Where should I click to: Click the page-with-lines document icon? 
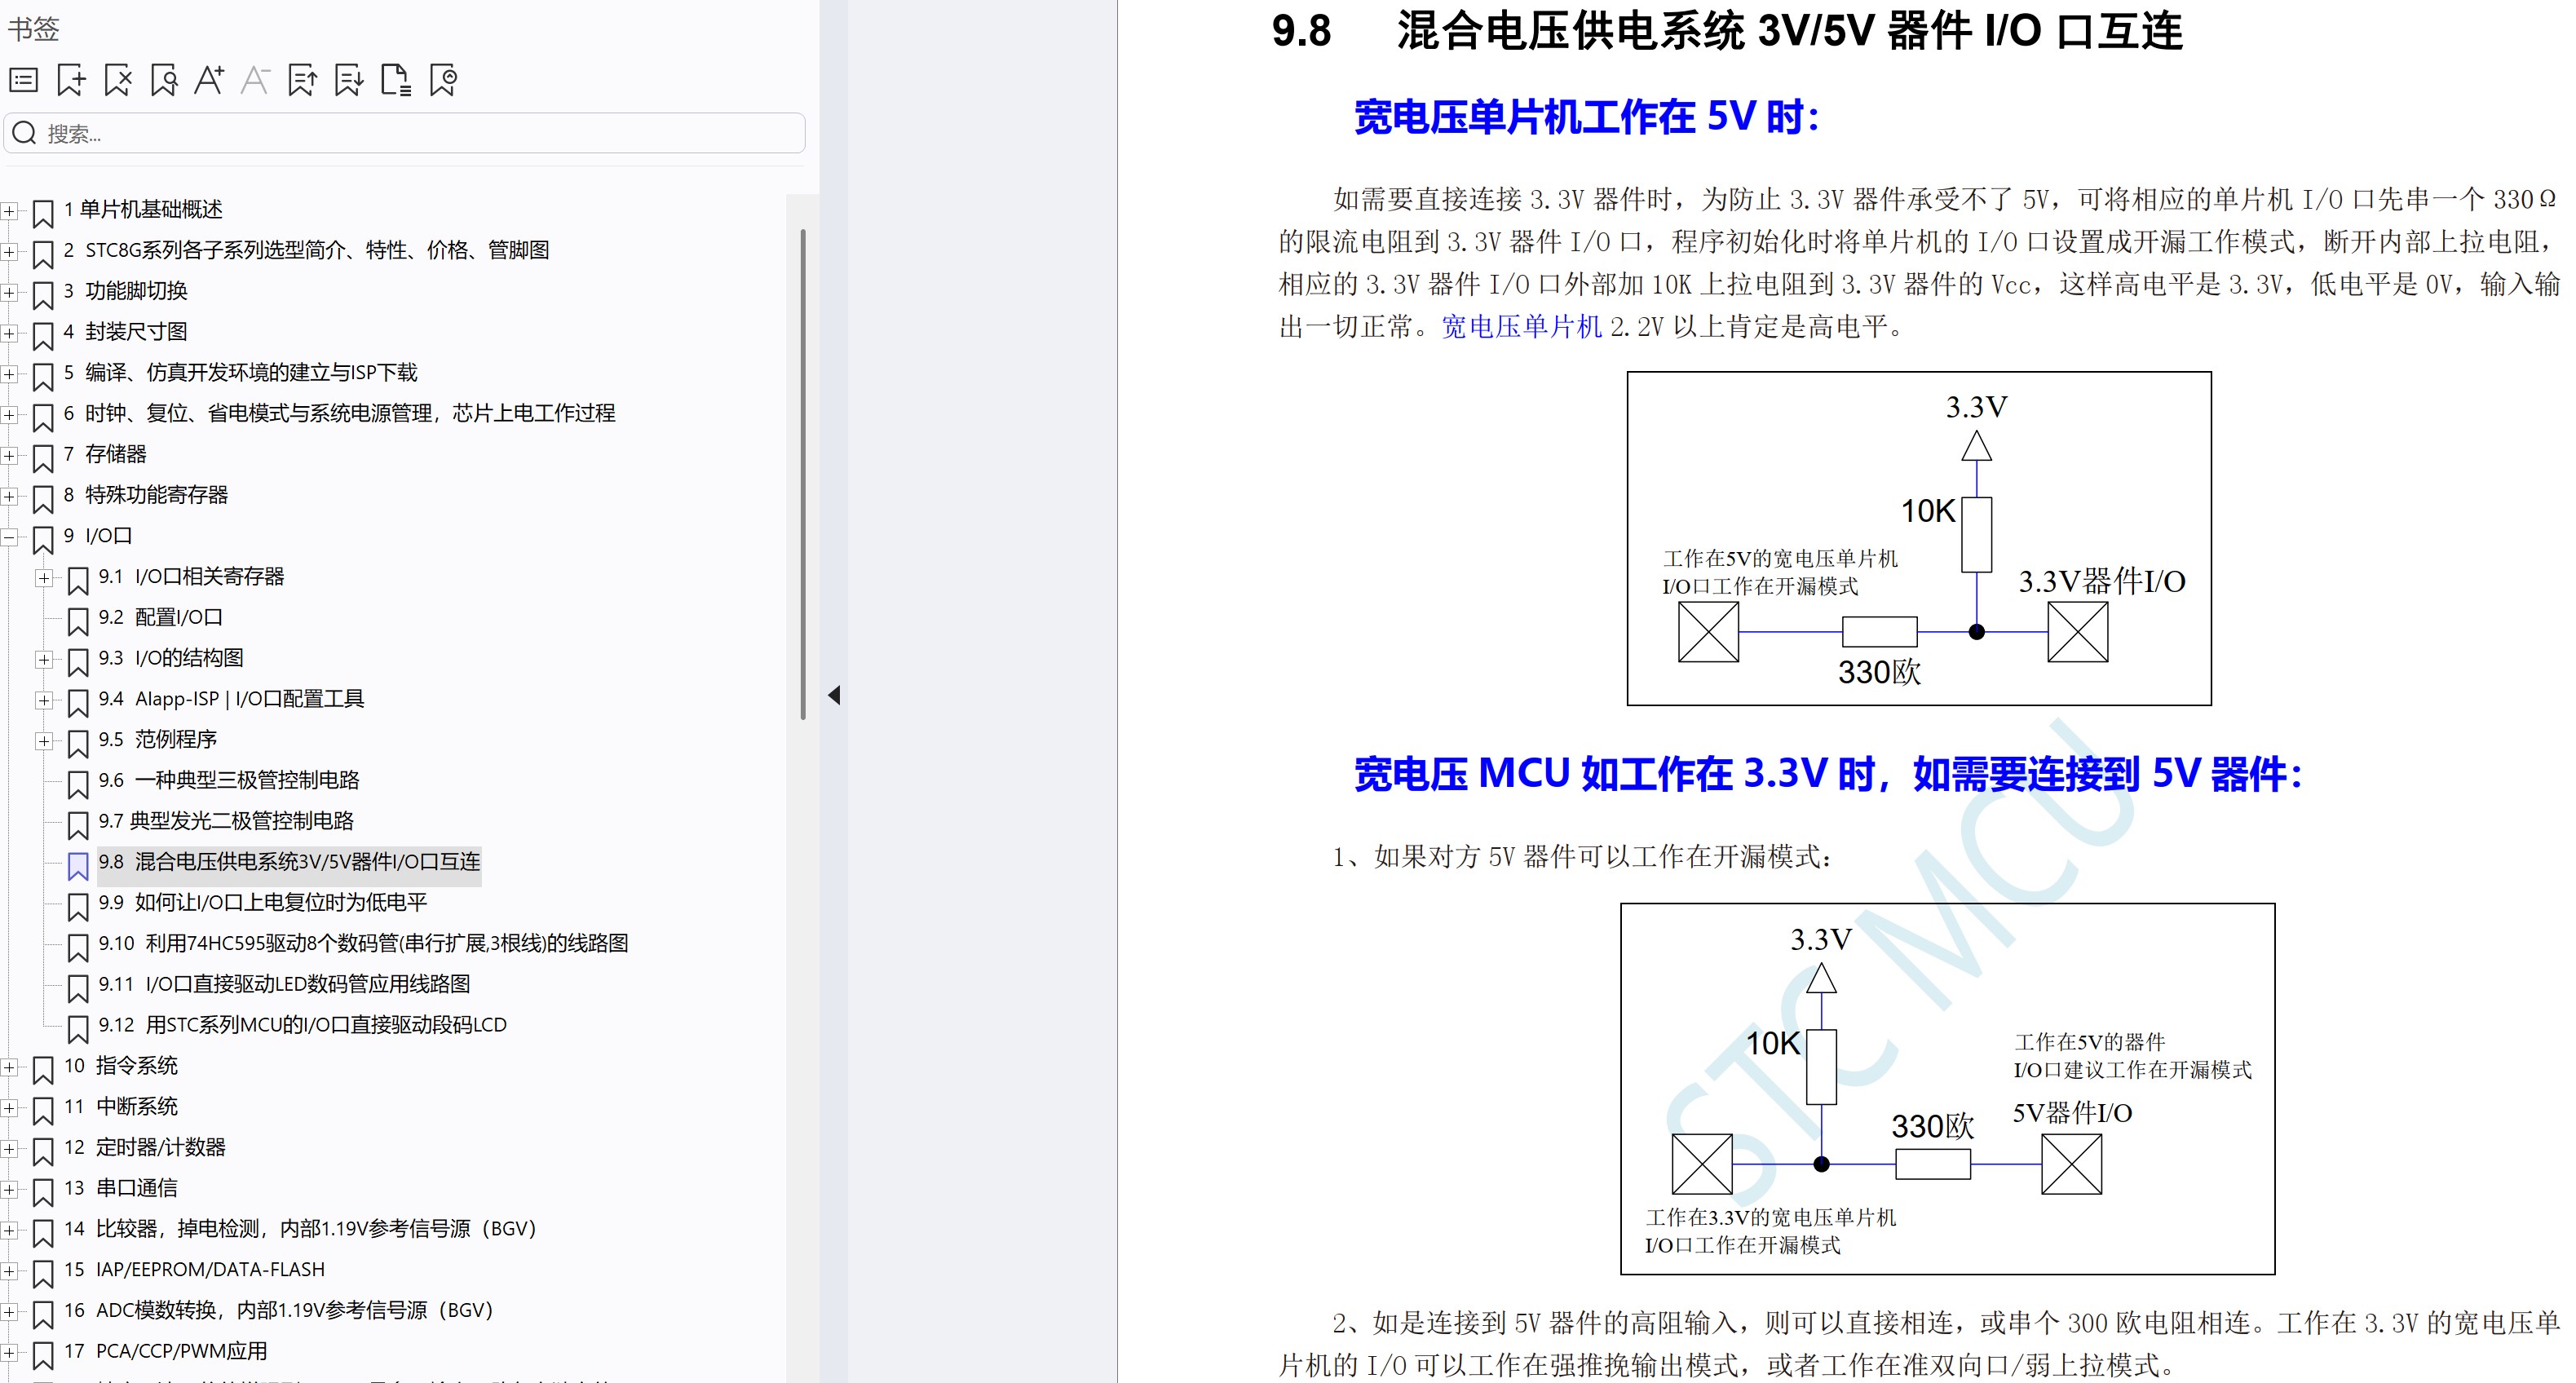pos(396,80)
